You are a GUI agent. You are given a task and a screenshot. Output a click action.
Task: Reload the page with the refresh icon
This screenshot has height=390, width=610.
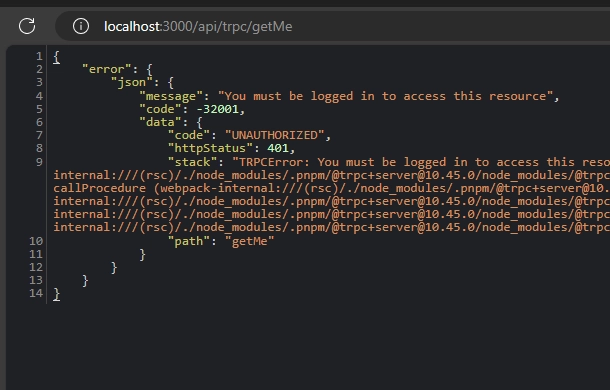click(27, 26)
